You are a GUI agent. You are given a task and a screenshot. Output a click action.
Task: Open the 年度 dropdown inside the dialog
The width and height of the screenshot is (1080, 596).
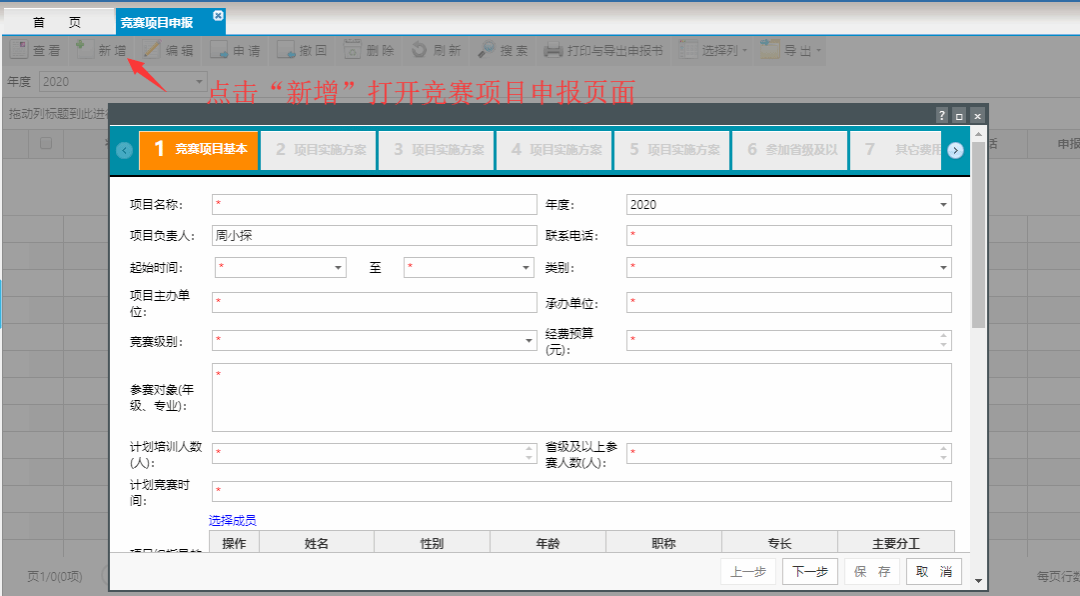943,205
